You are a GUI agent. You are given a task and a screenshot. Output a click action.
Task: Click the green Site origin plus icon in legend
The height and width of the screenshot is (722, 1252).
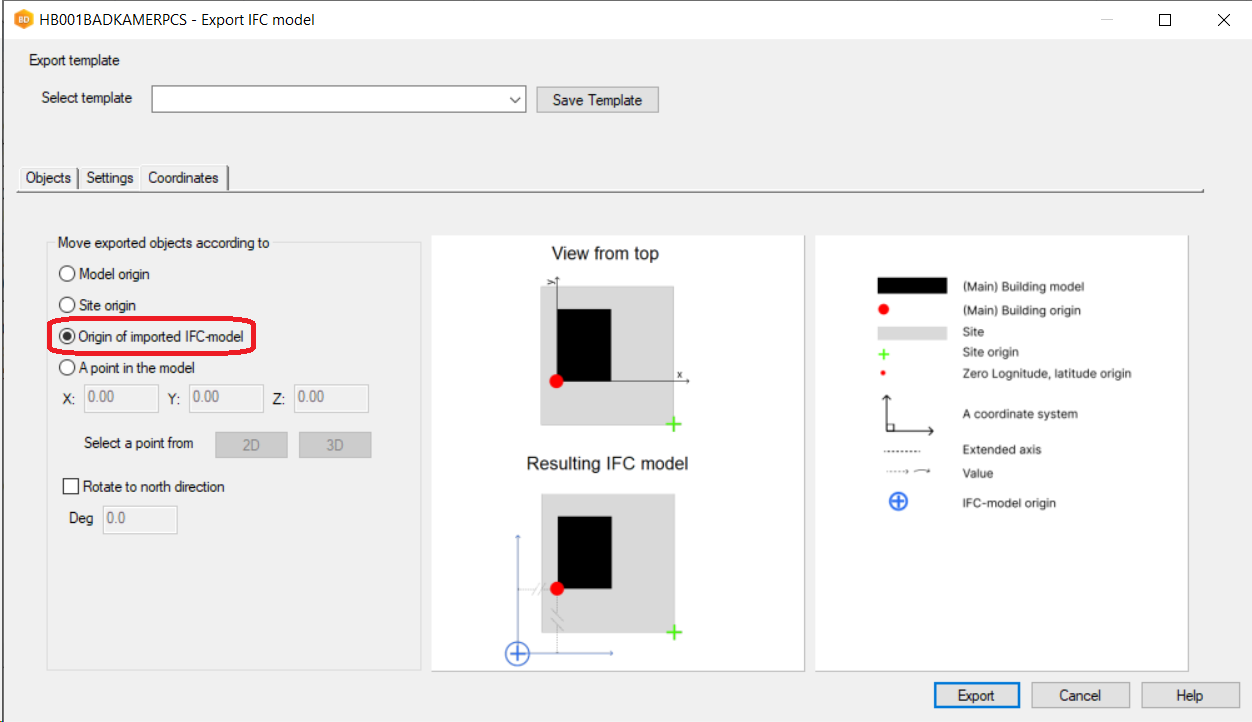tap(883, 353)
